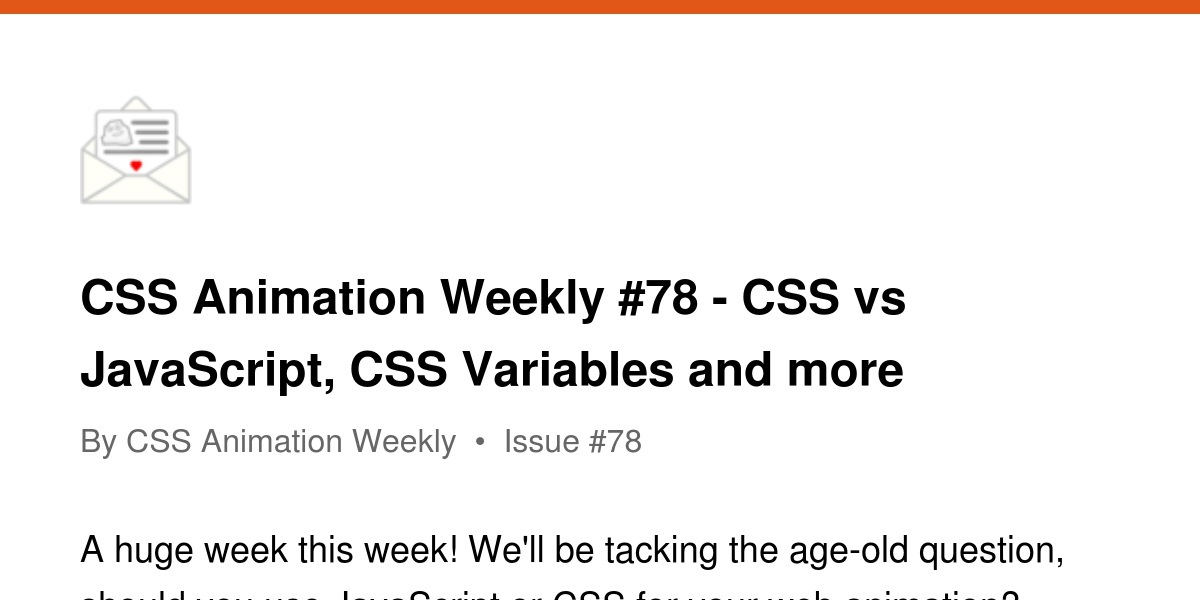Click the partially visible second paragraph line

tap(549, 594)
